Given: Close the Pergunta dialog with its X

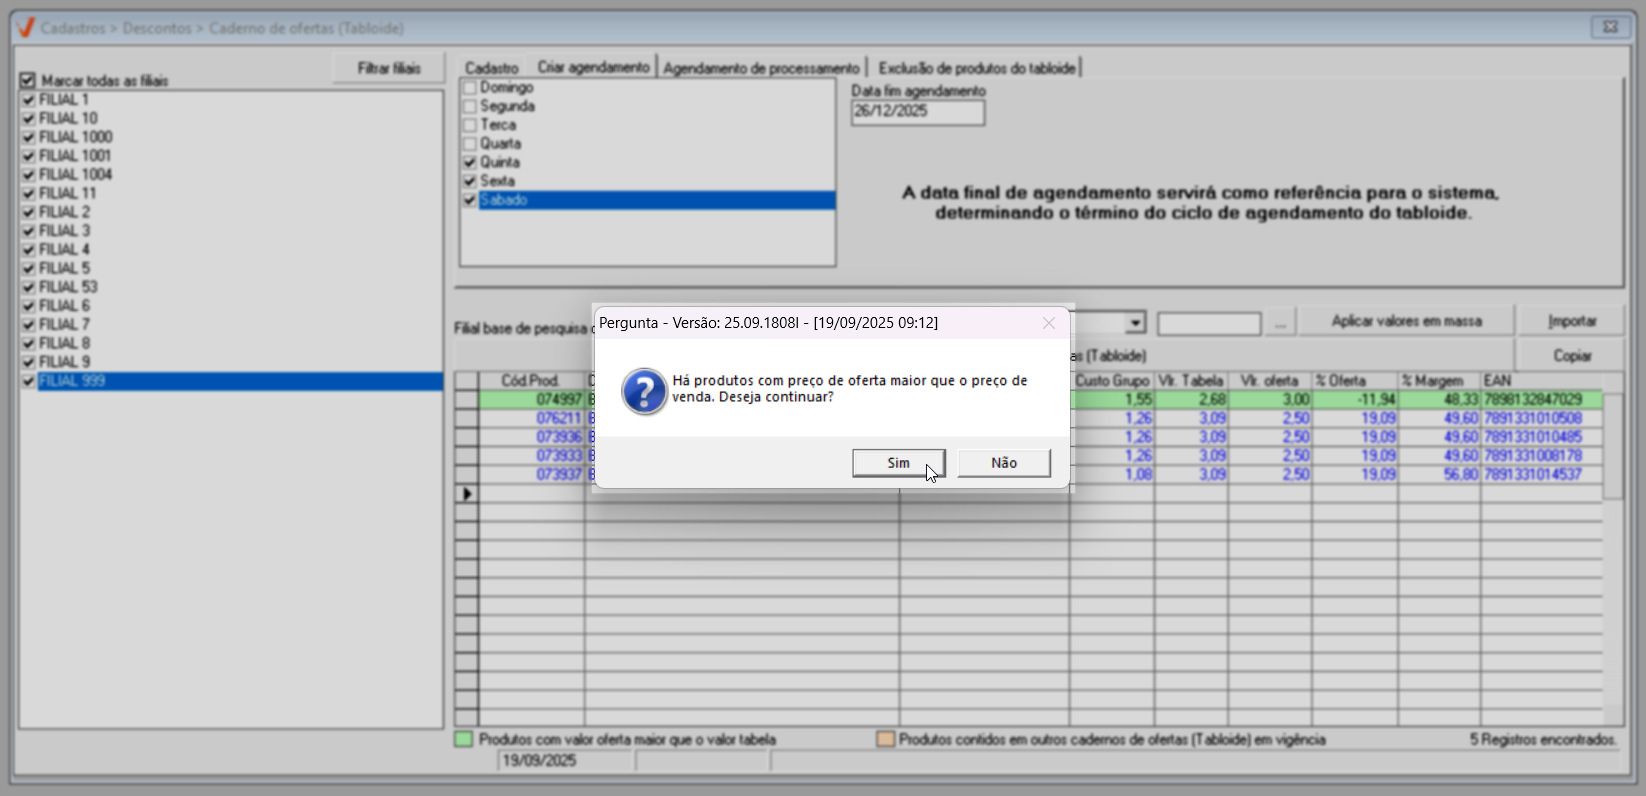Looking at the screenshot, I should coord(1048,323).
